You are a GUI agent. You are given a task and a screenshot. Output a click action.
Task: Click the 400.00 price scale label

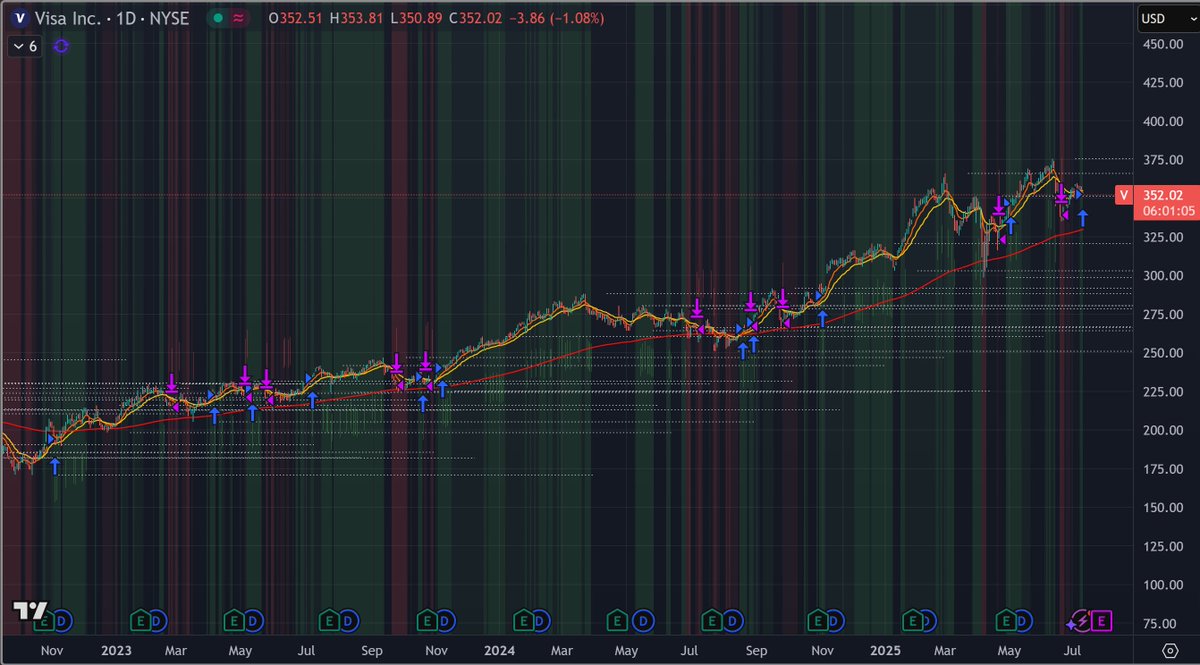point(1163,121)
